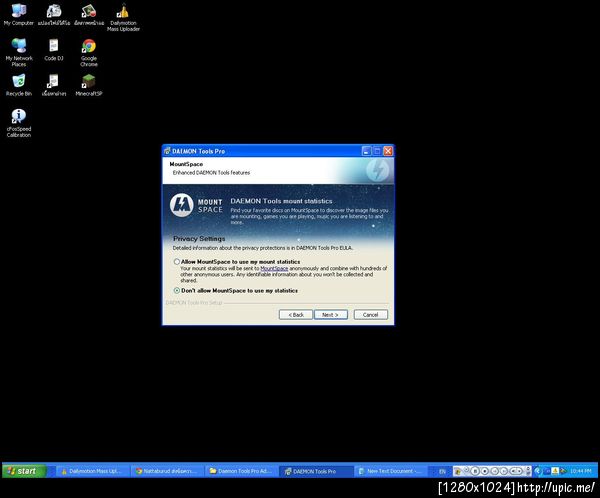Click the yellow warning tray icon
This screenshot has width=600, height=498.
555,471
